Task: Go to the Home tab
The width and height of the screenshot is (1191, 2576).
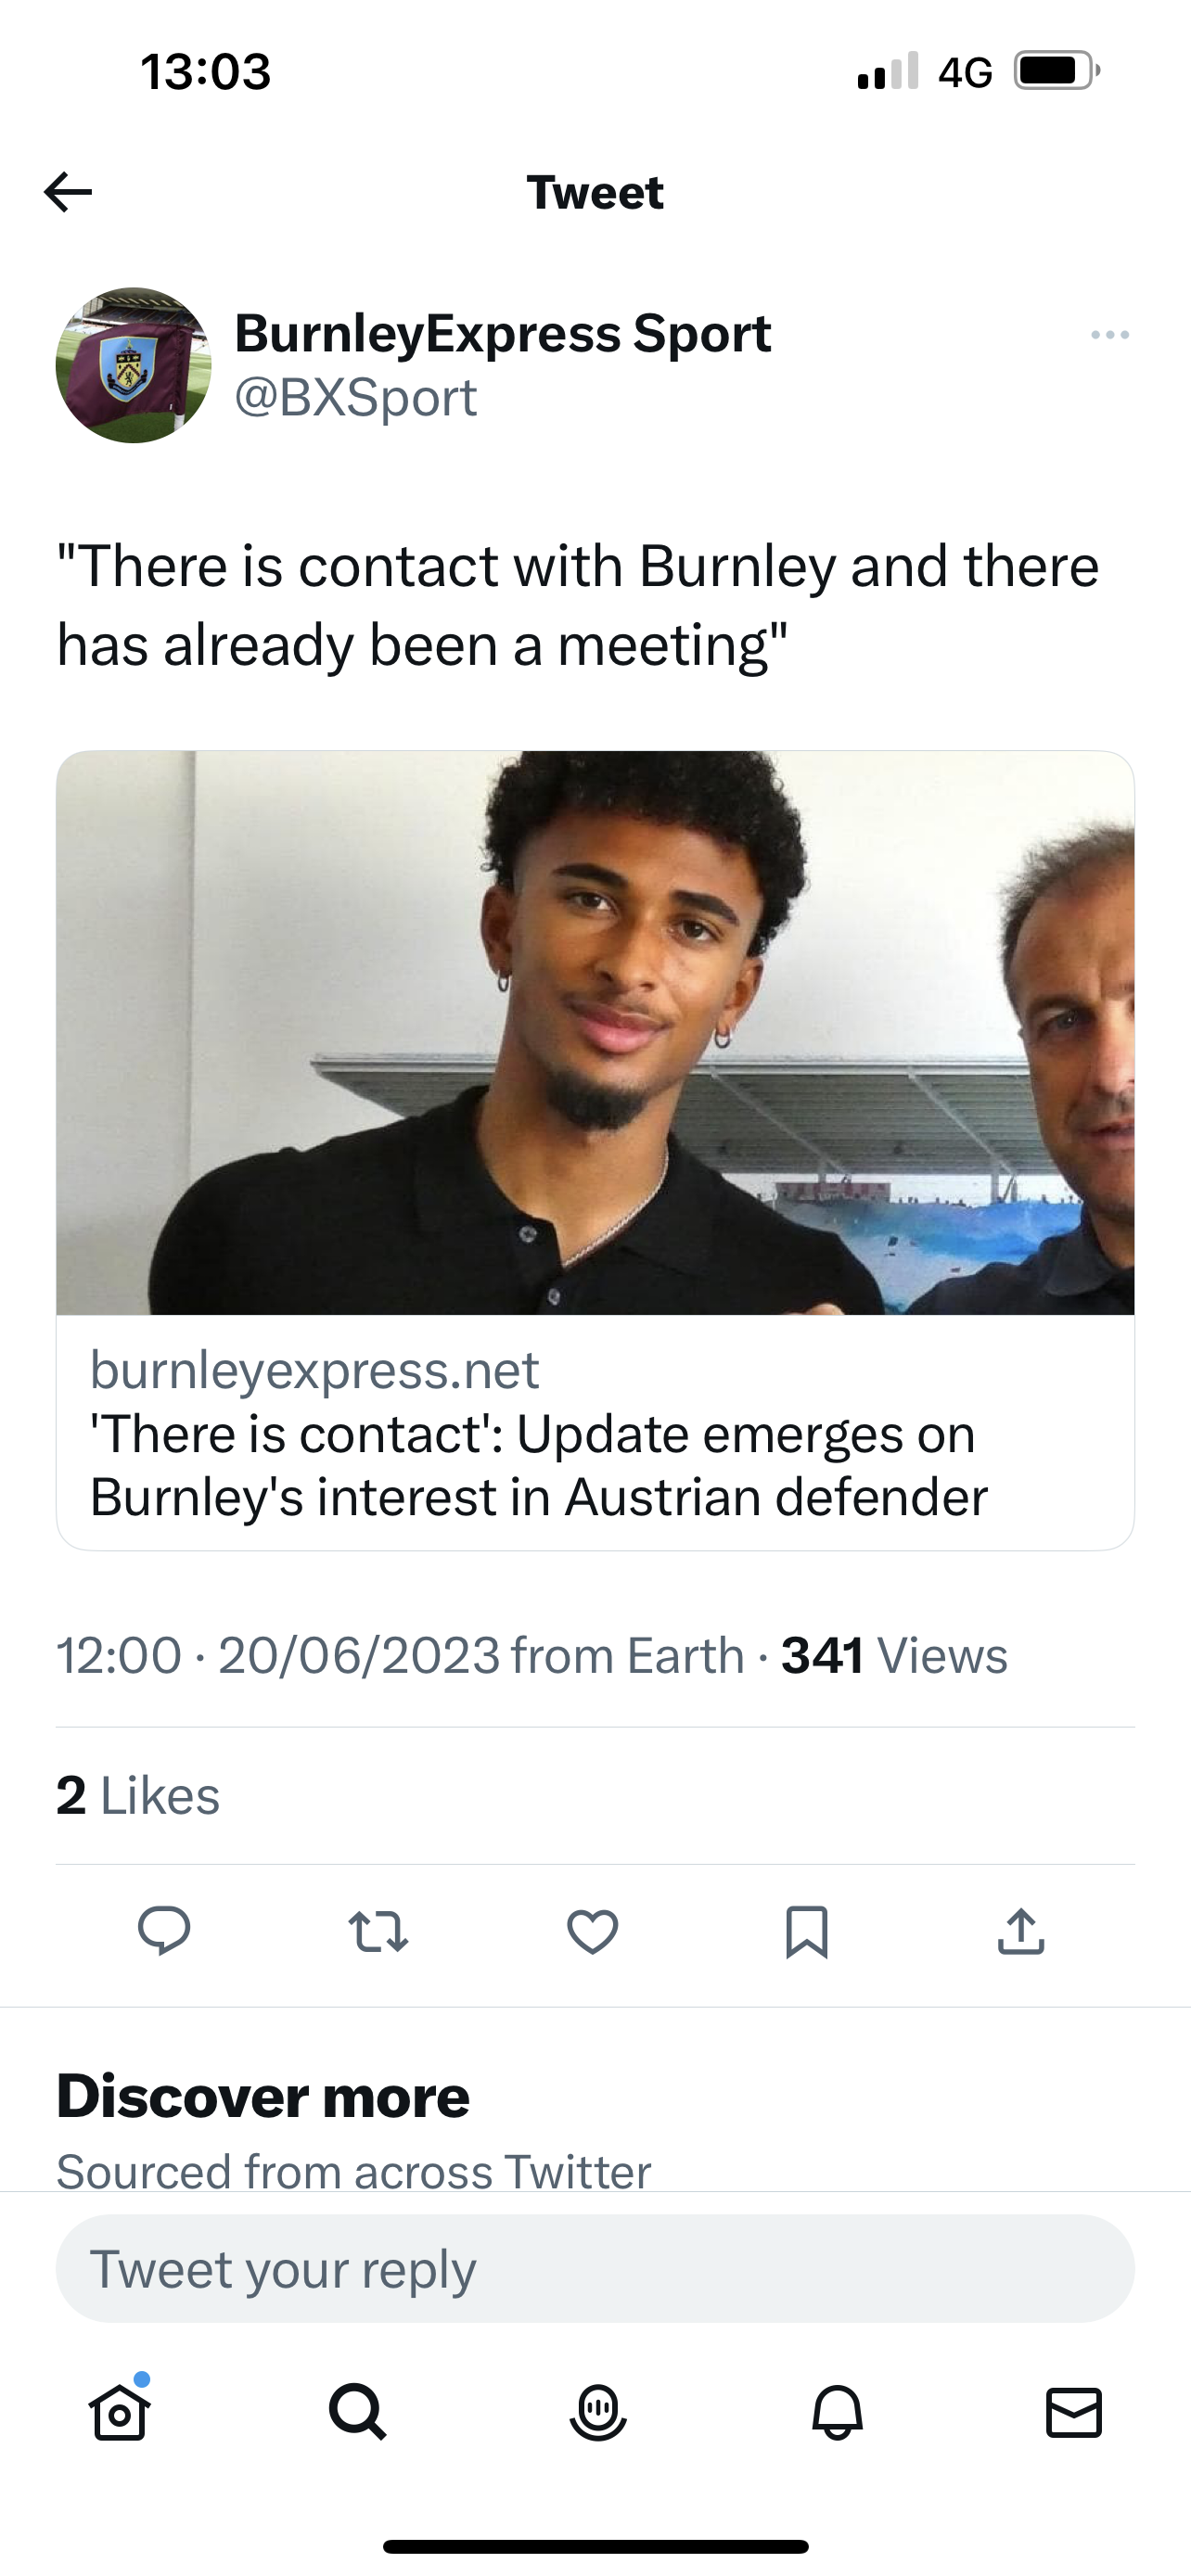Action: (x=120, y=2412)
